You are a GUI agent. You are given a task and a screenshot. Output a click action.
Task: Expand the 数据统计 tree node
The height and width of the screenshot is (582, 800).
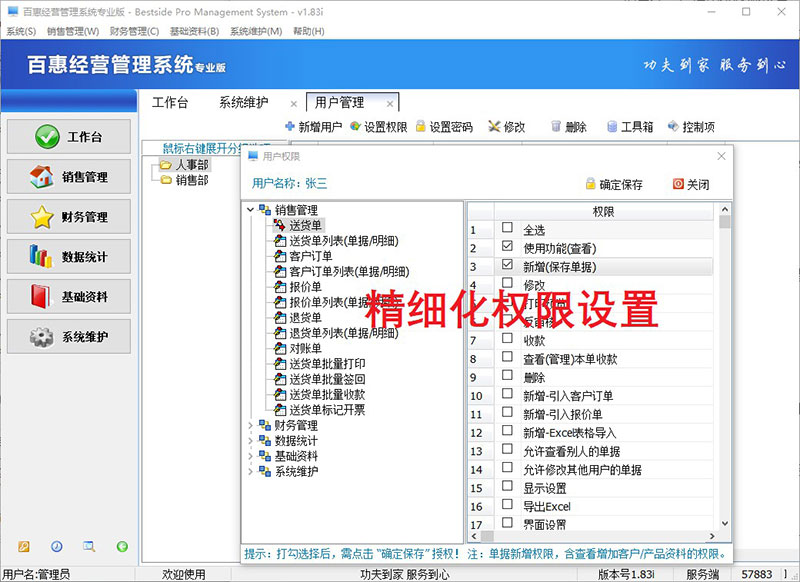(251, 440)
